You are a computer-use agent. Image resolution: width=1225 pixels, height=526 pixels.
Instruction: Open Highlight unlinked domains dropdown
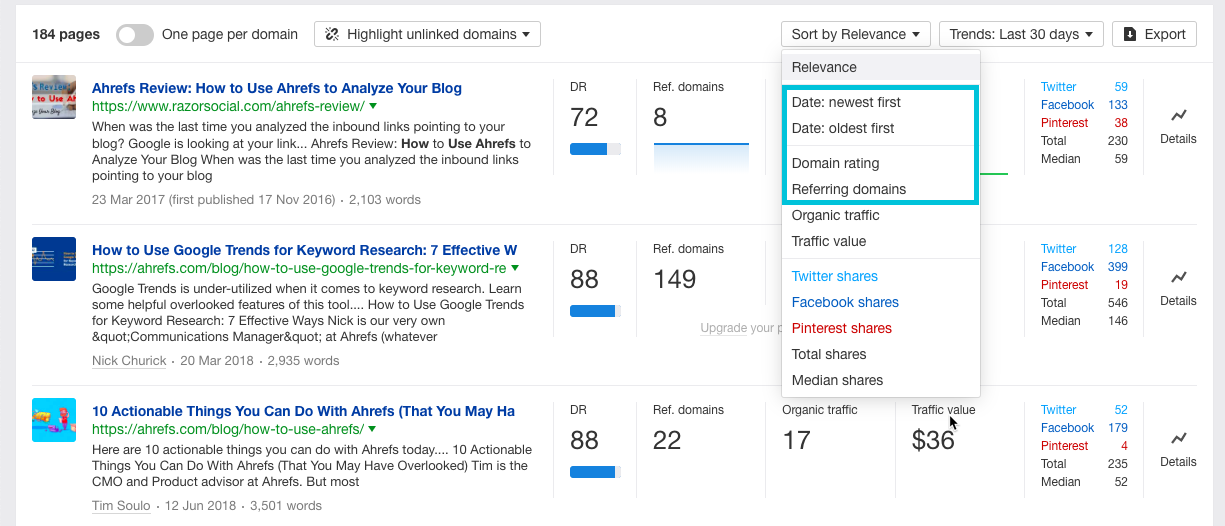(x=427, y=34)
